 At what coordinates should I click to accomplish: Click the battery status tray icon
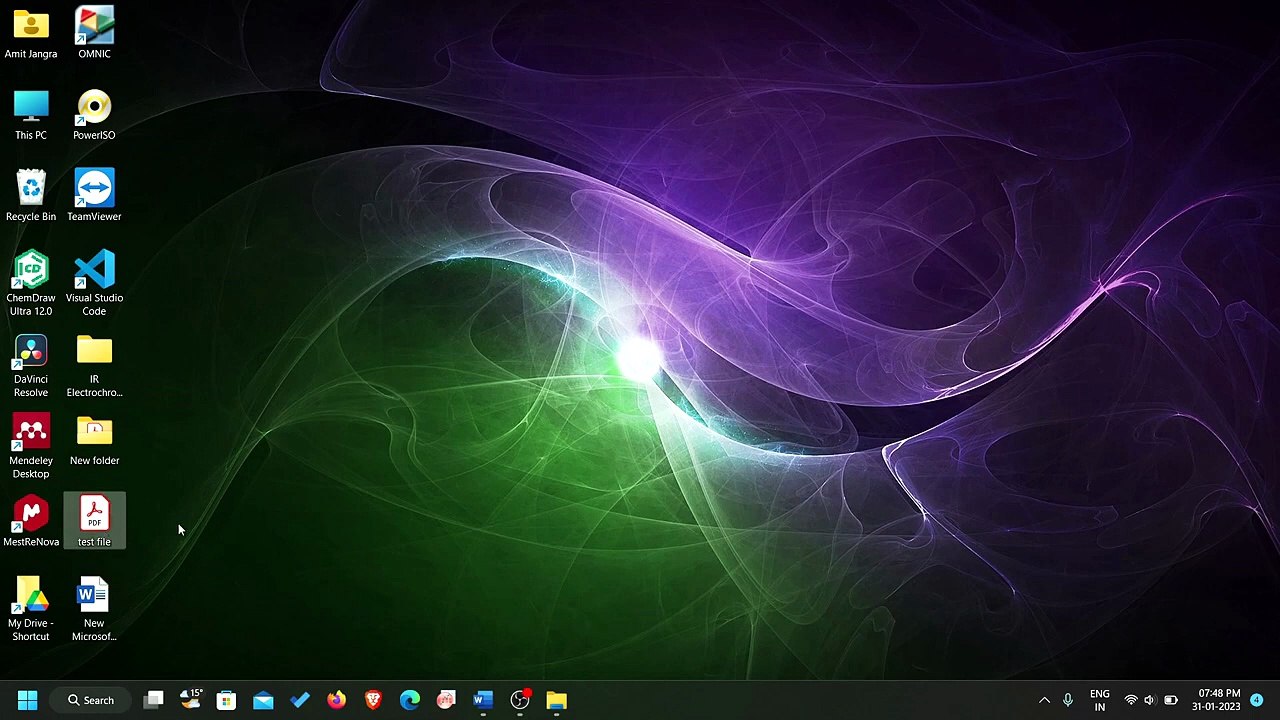pyautogui.click(x=1170, y=700)
